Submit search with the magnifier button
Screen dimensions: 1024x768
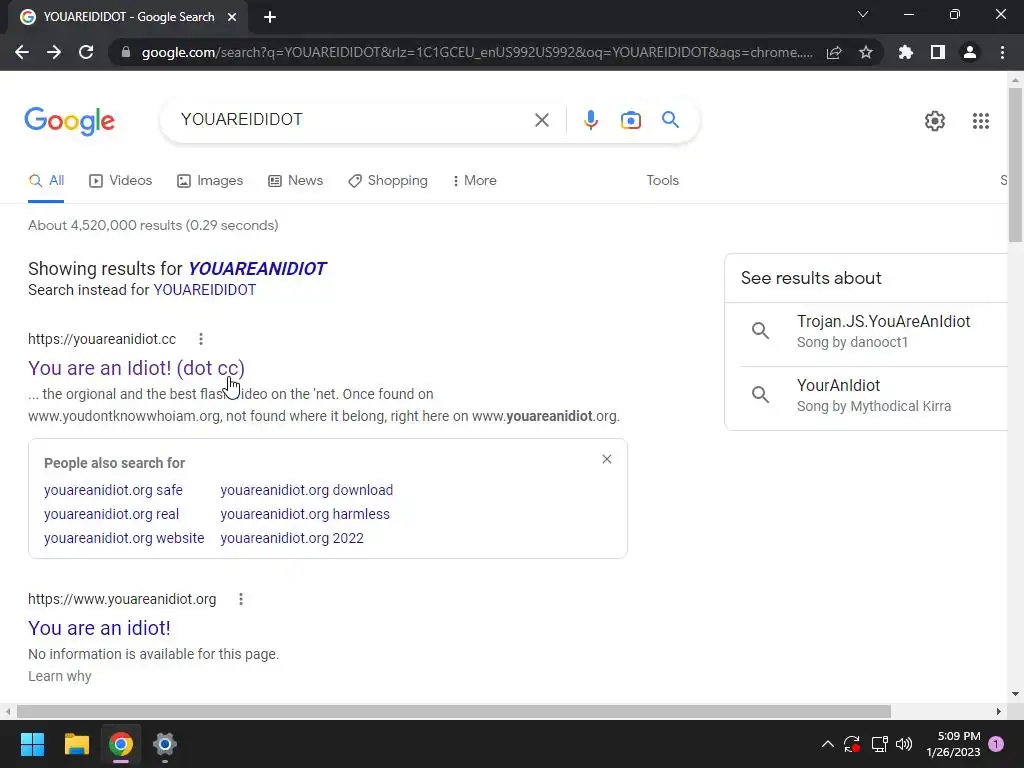point(670,120)
